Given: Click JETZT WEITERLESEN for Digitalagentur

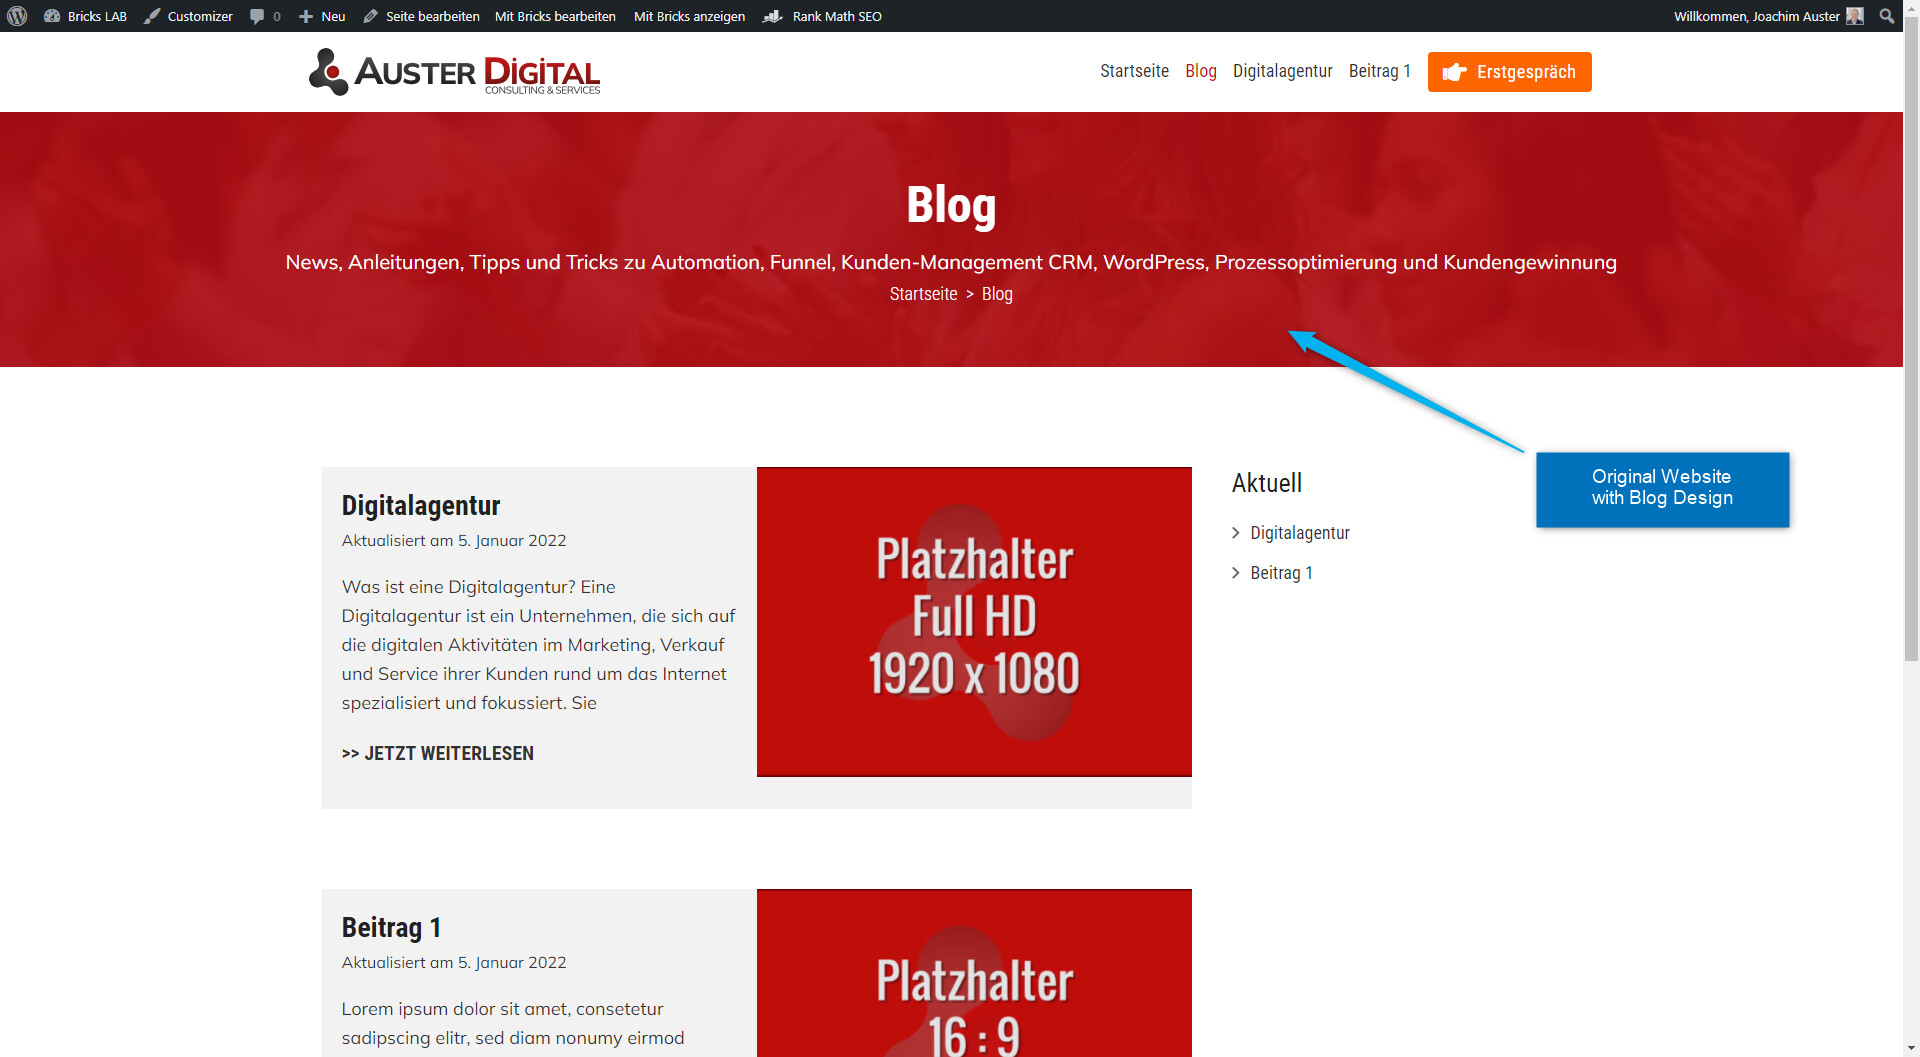Looking at the screenshot, I should 438,753.
